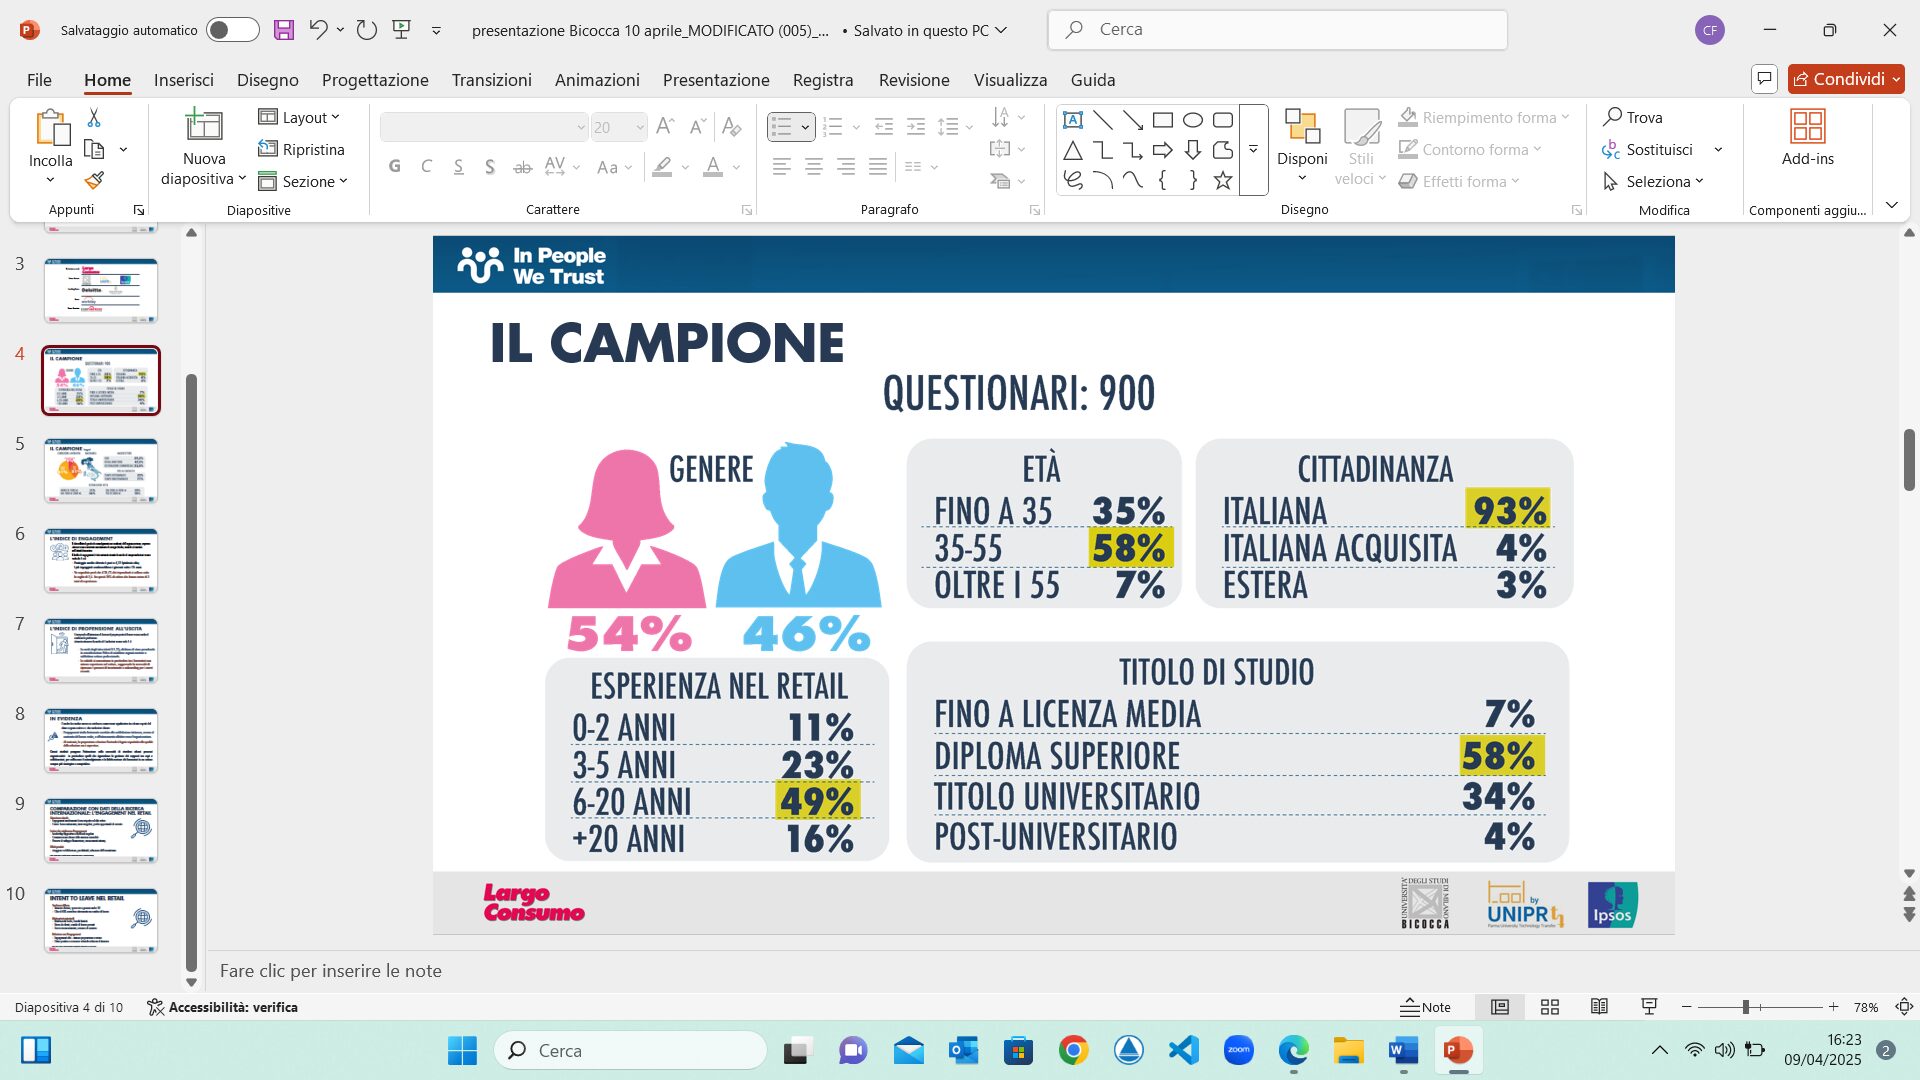Switch to the Inserisci tab
The image size is (1920, 1080).
tap(184, 80)
